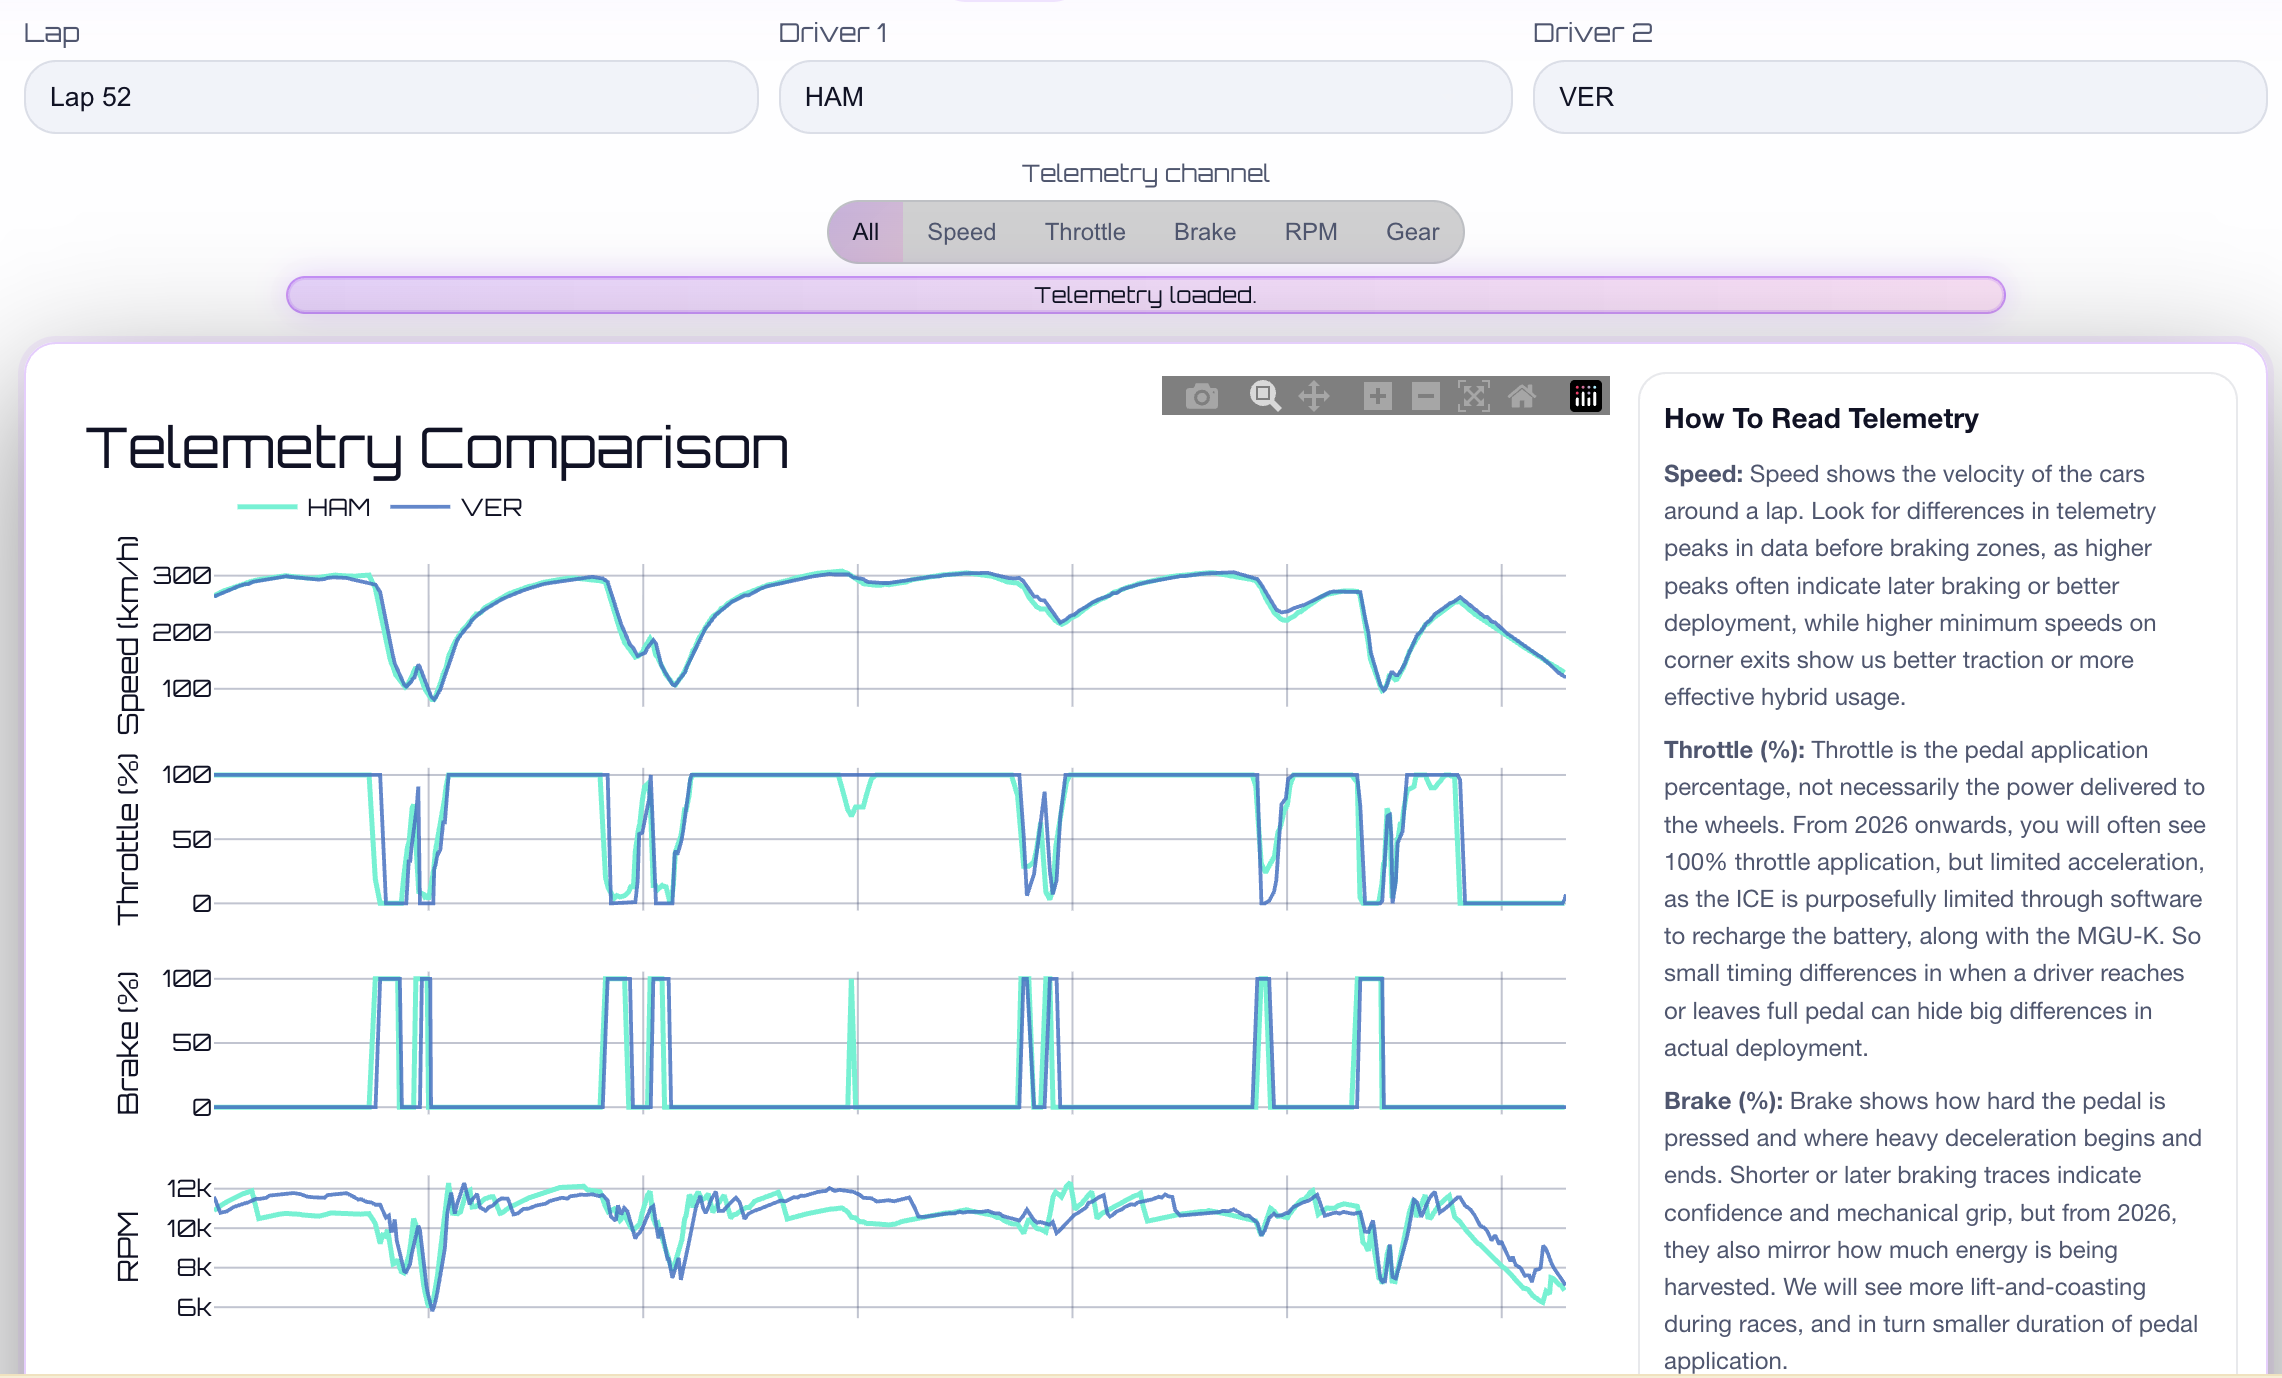2282x1378 pixels.
Task: Switch to the Brake channel tab
Action: pyautogui.click(x=1204, y=231)
